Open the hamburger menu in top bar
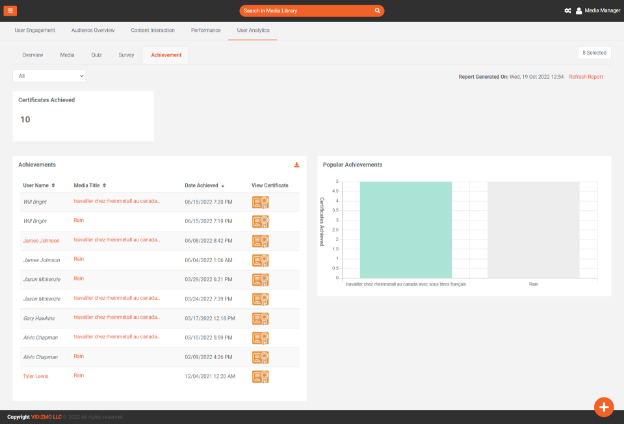This screenshot has width=624, height=425. [x=11, y=10]
